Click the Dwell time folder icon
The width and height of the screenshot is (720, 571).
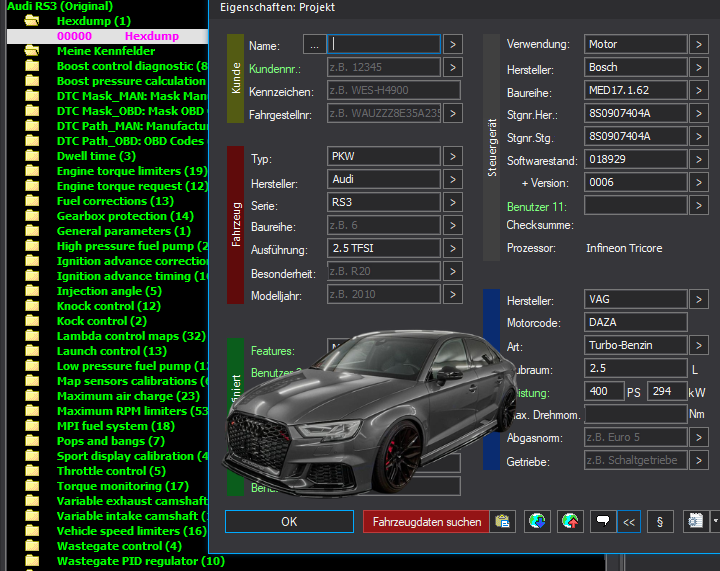pos(32,156)
